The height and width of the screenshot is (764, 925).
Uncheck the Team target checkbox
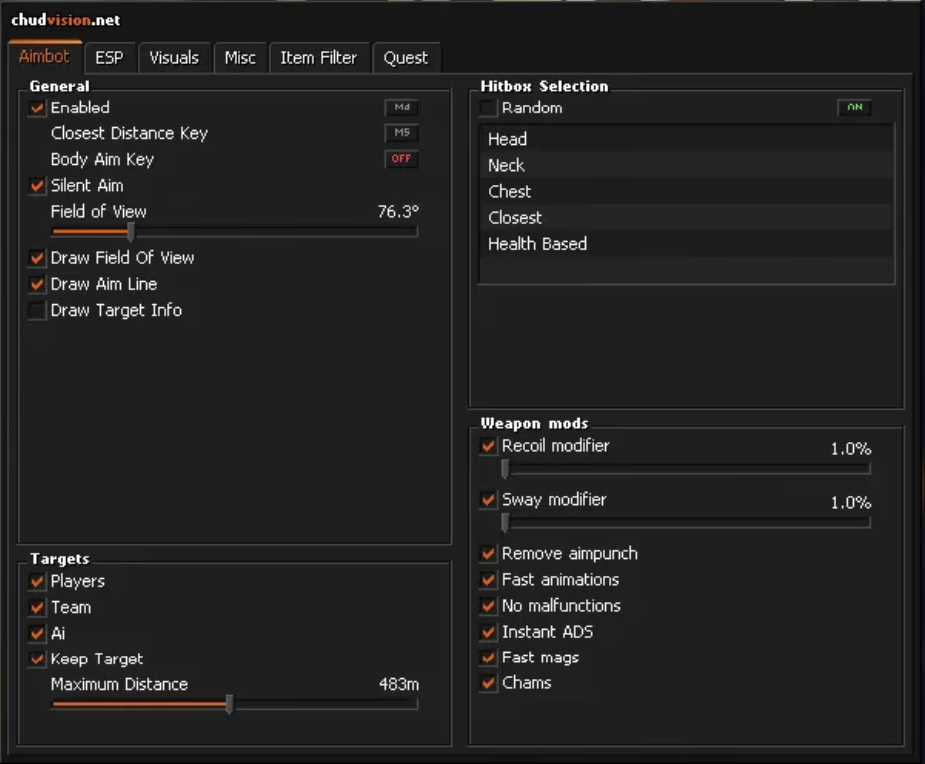point(38,608)
